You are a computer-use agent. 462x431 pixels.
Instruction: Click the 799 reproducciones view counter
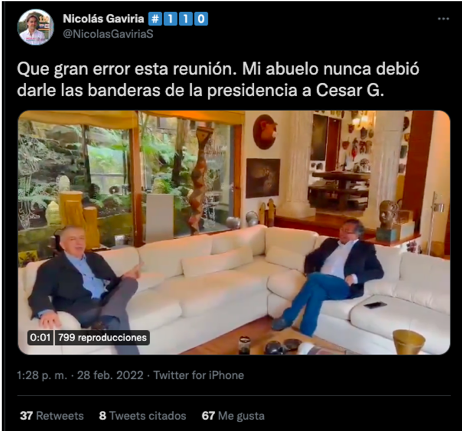(x=102, y=338)
